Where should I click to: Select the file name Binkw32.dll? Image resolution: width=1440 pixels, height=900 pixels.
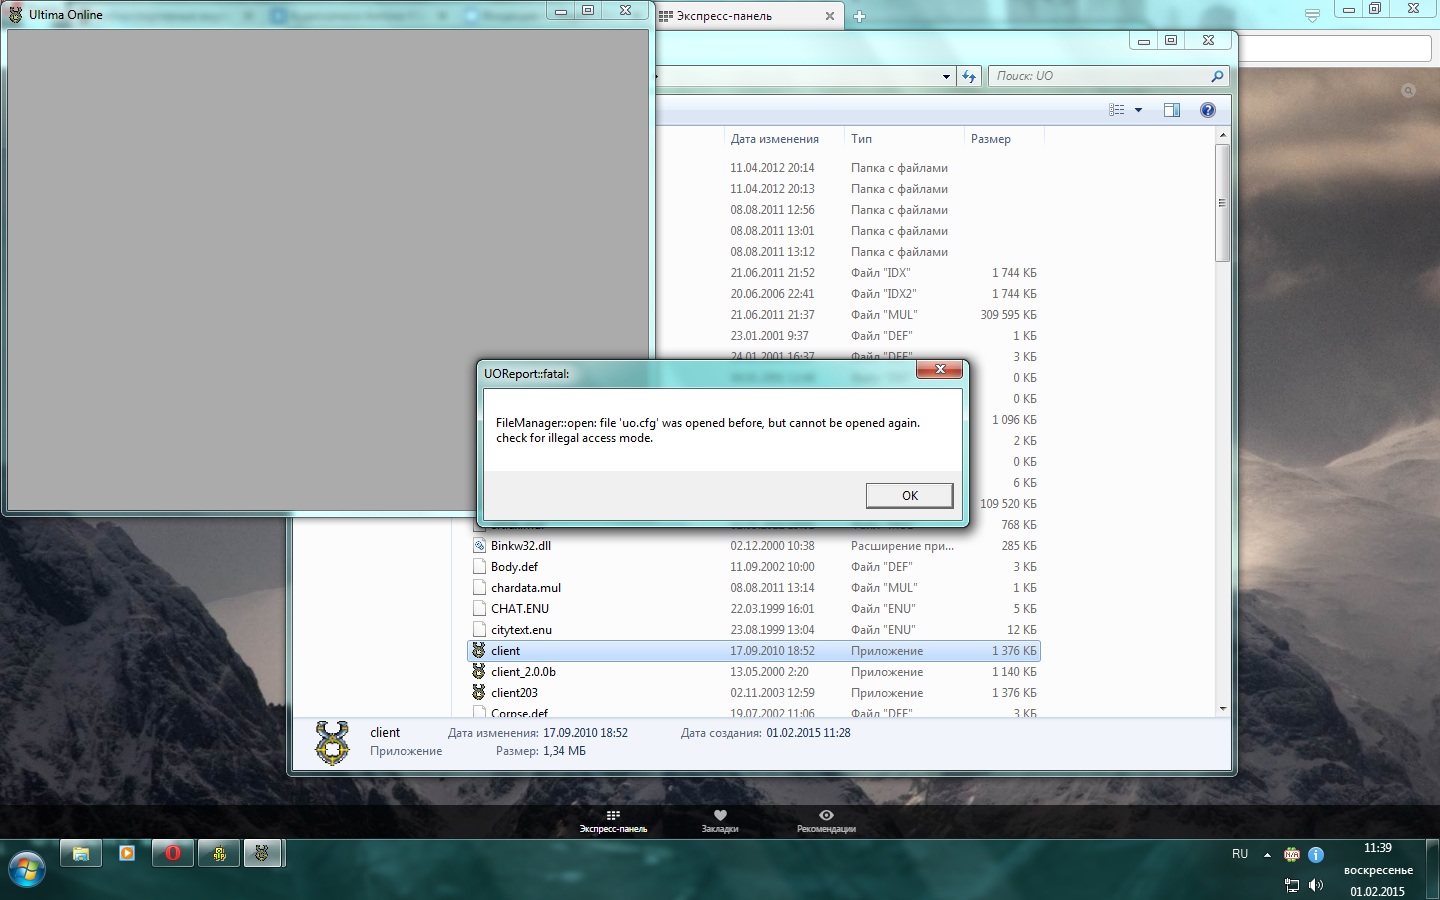pos(521,546)
